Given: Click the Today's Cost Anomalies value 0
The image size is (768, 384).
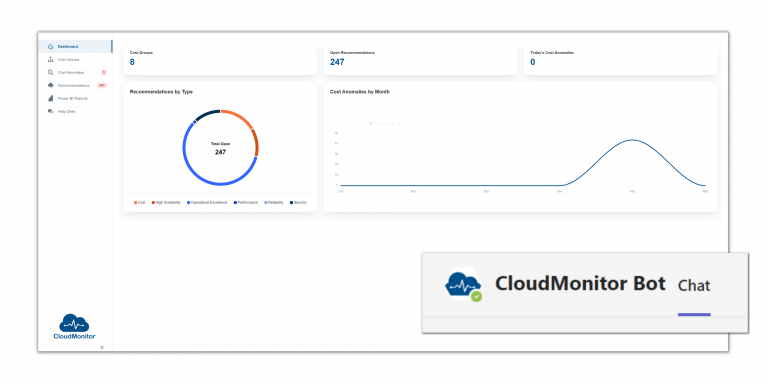Looking at the screenshot, I should (x=533, y=62).
